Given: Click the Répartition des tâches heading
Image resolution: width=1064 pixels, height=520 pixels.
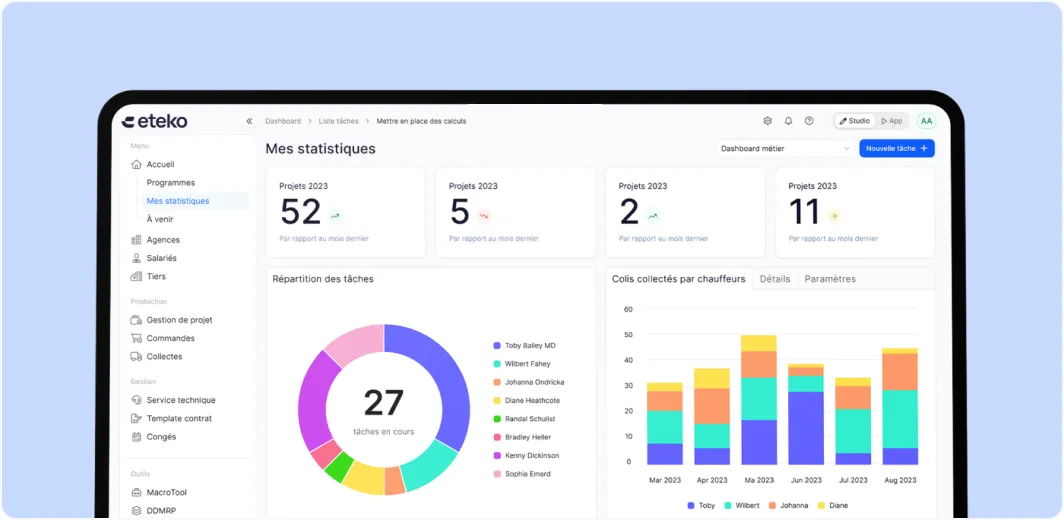Looking at the screenshot, I should (x=323, y=278).
